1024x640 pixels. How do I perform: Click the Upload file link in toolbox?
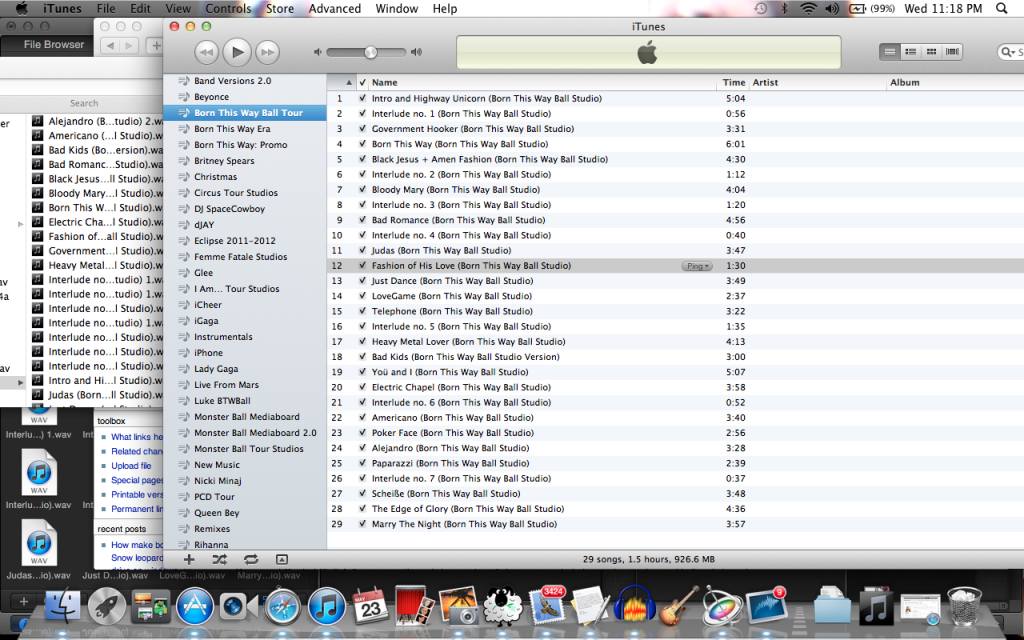click(131, 466)
